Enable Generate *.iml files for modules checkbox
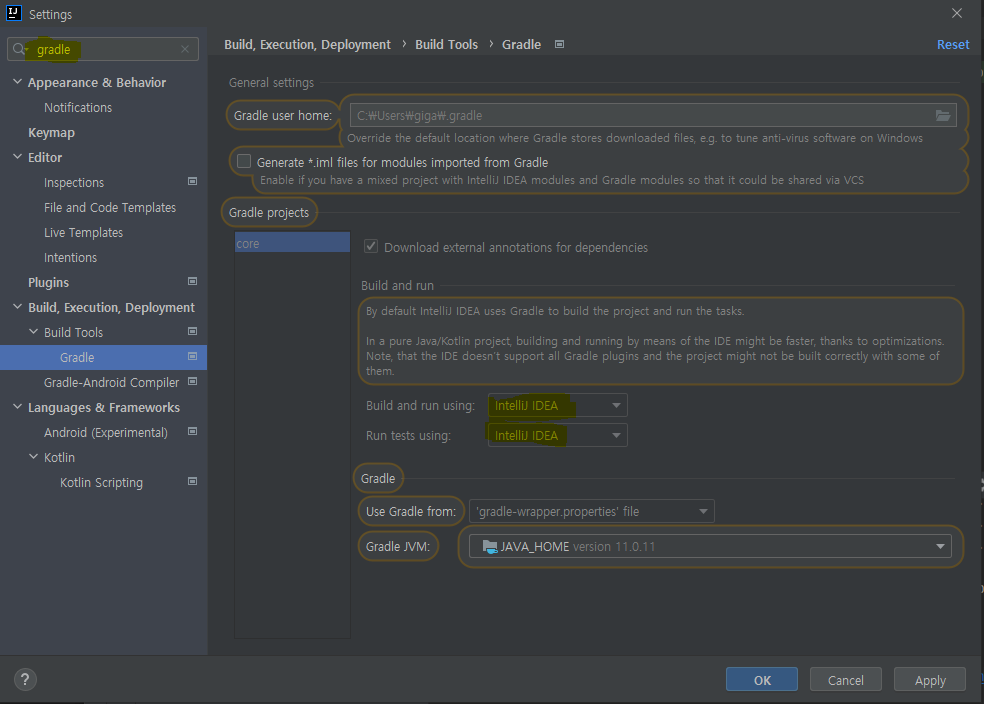 243,161
